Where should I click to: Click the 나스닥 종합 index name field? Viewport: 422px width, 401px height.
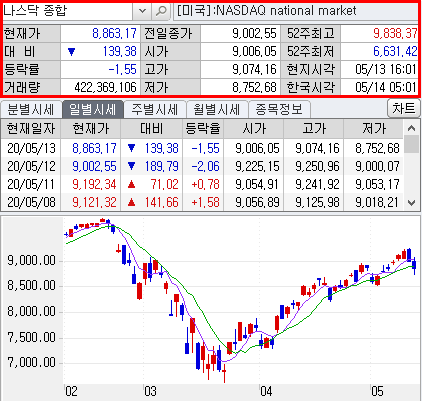(68, 11)
